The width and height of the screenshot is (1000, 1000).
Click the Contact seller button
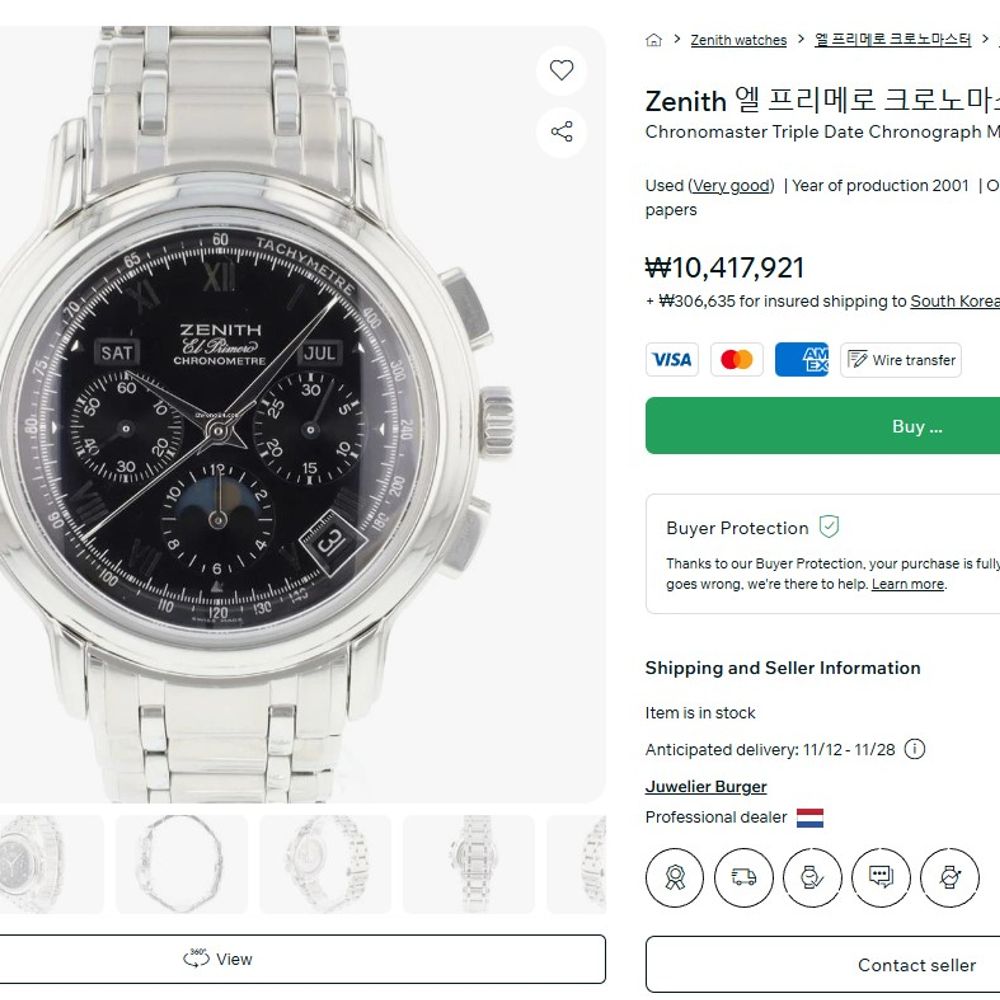pos(915,965)
